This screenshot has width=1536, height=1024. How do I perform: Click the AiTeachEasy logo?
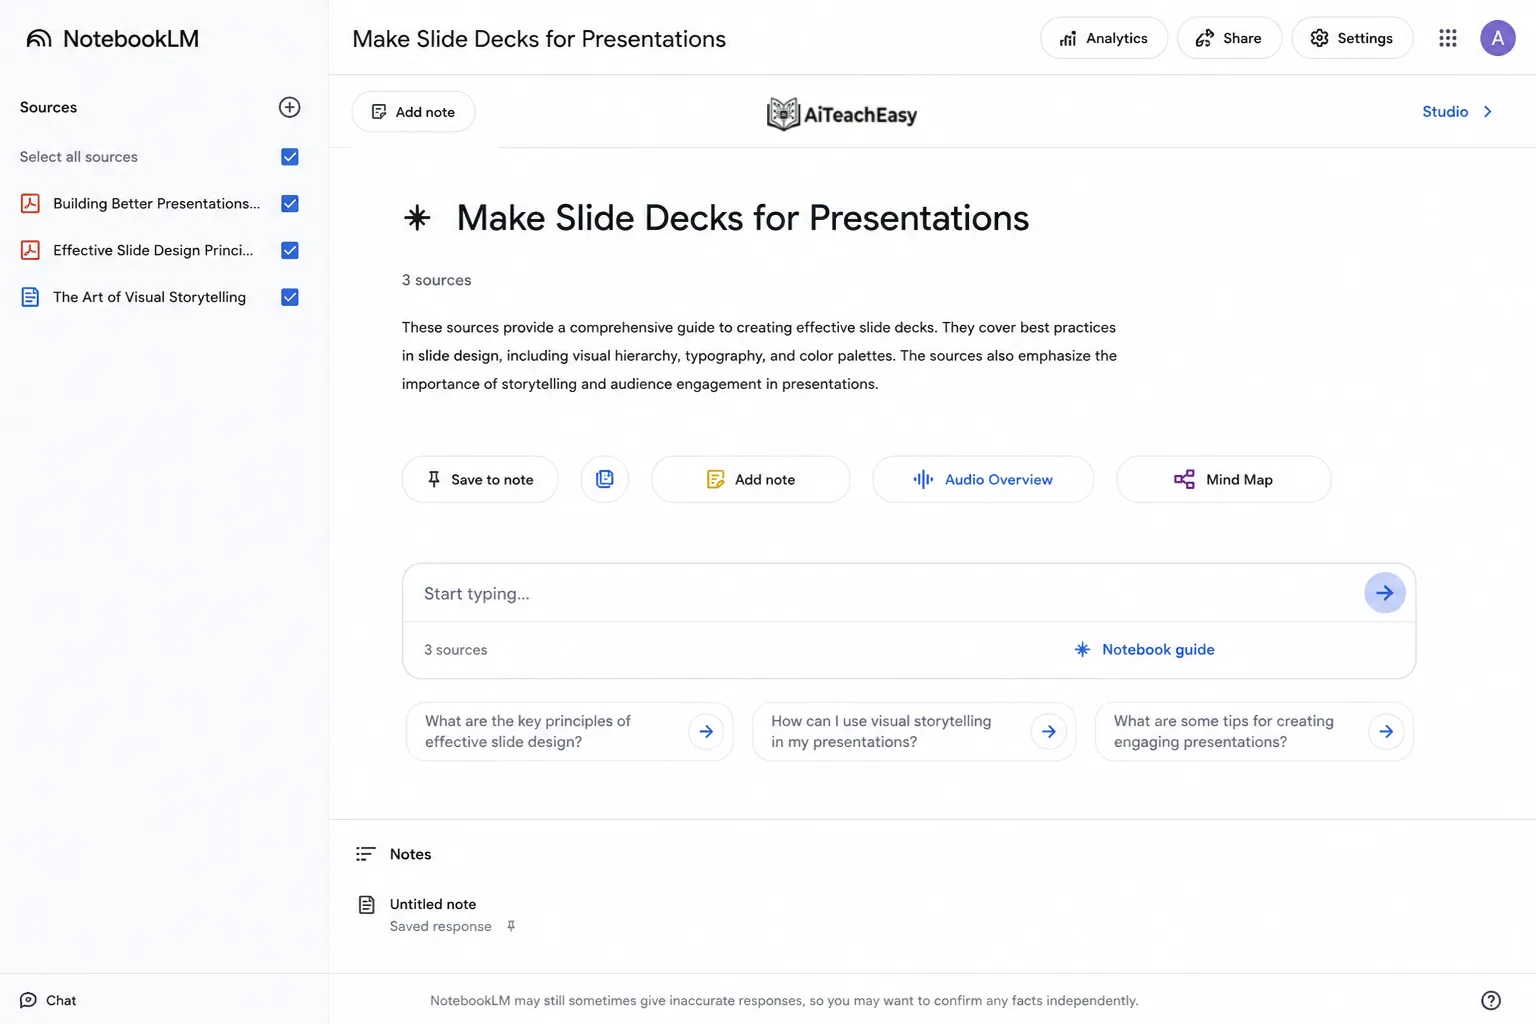pos(842,114)
